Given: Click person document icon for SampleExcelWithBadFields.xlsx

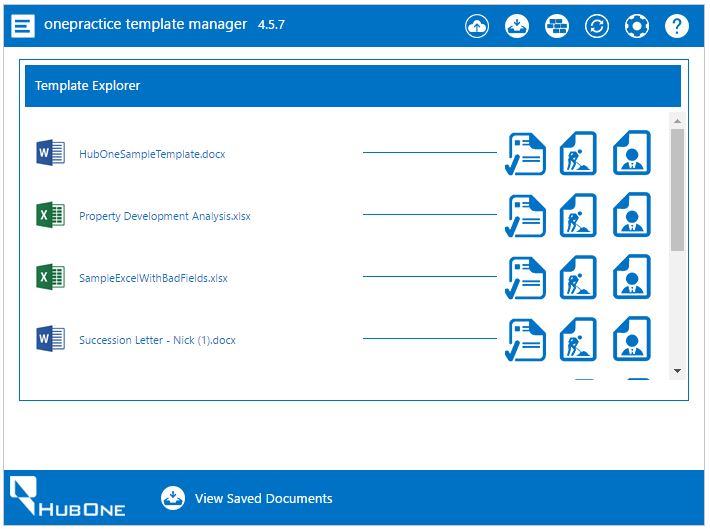Looking at the screenshot, I should coord(632,277).
